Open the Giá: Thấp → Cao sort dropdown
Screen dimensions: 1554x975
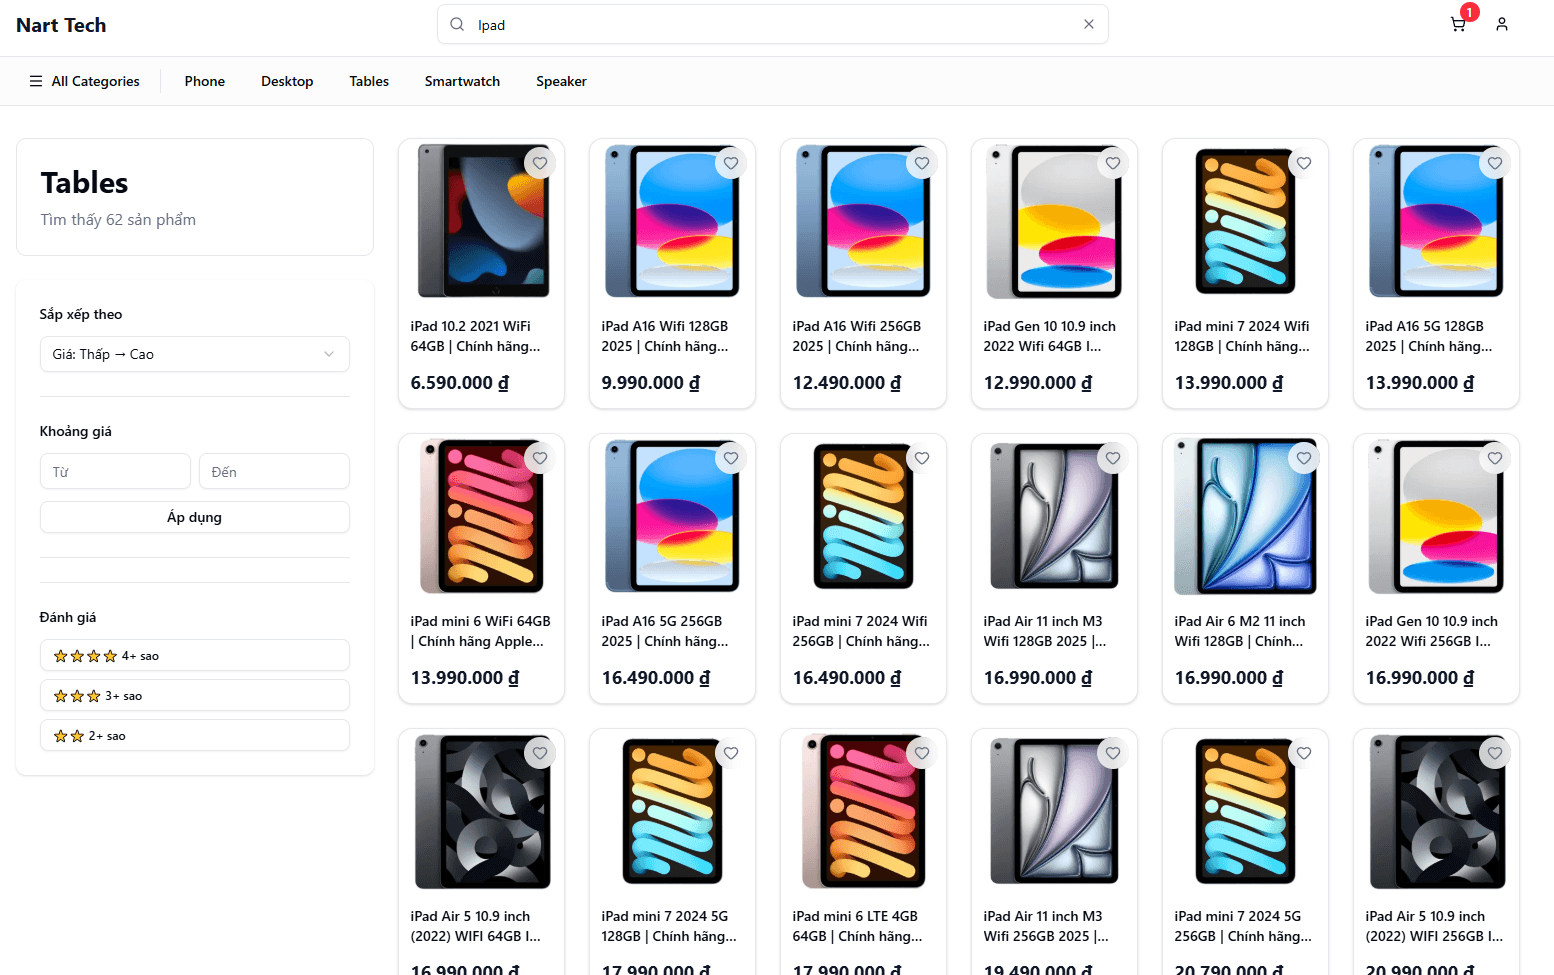(x=194, y=354)
